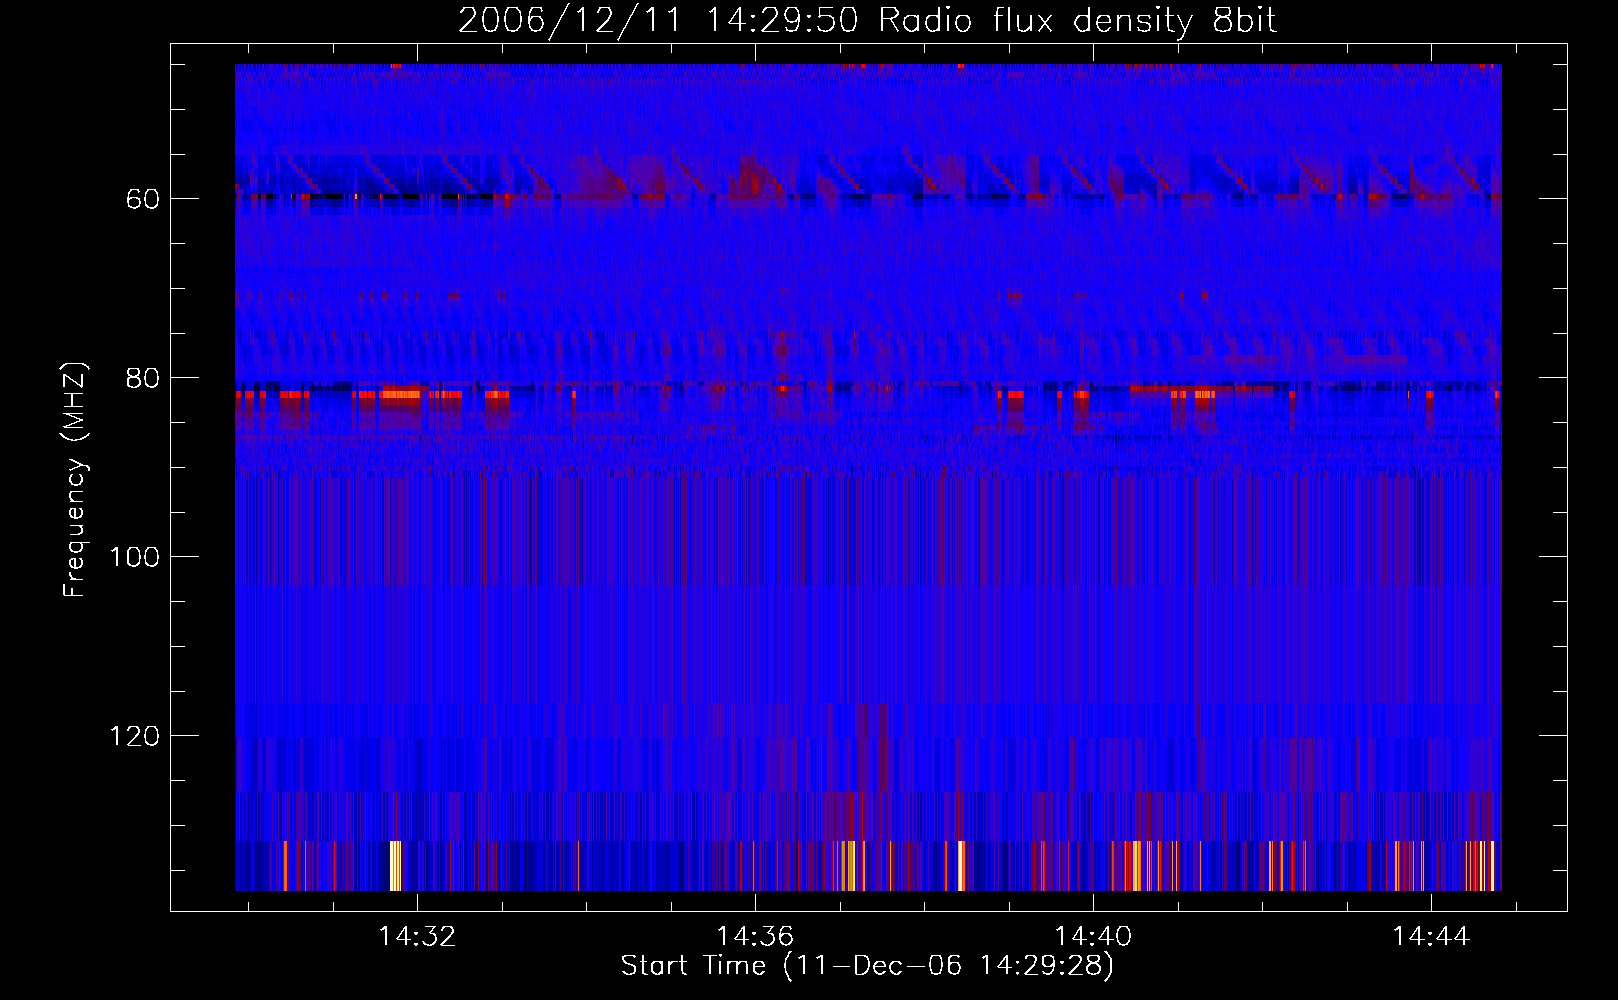Click the 14:40 time tick label

[1093, 936]
